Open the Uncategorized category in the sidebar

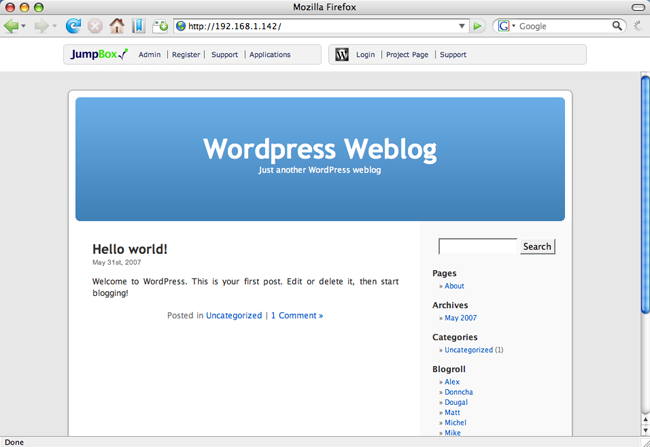(468, 350)
